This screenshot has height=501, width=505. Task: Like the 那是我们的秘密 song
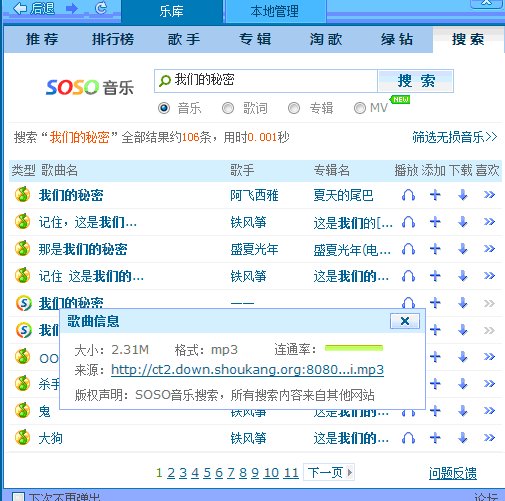pyautogui.click(x=489, y=249)
